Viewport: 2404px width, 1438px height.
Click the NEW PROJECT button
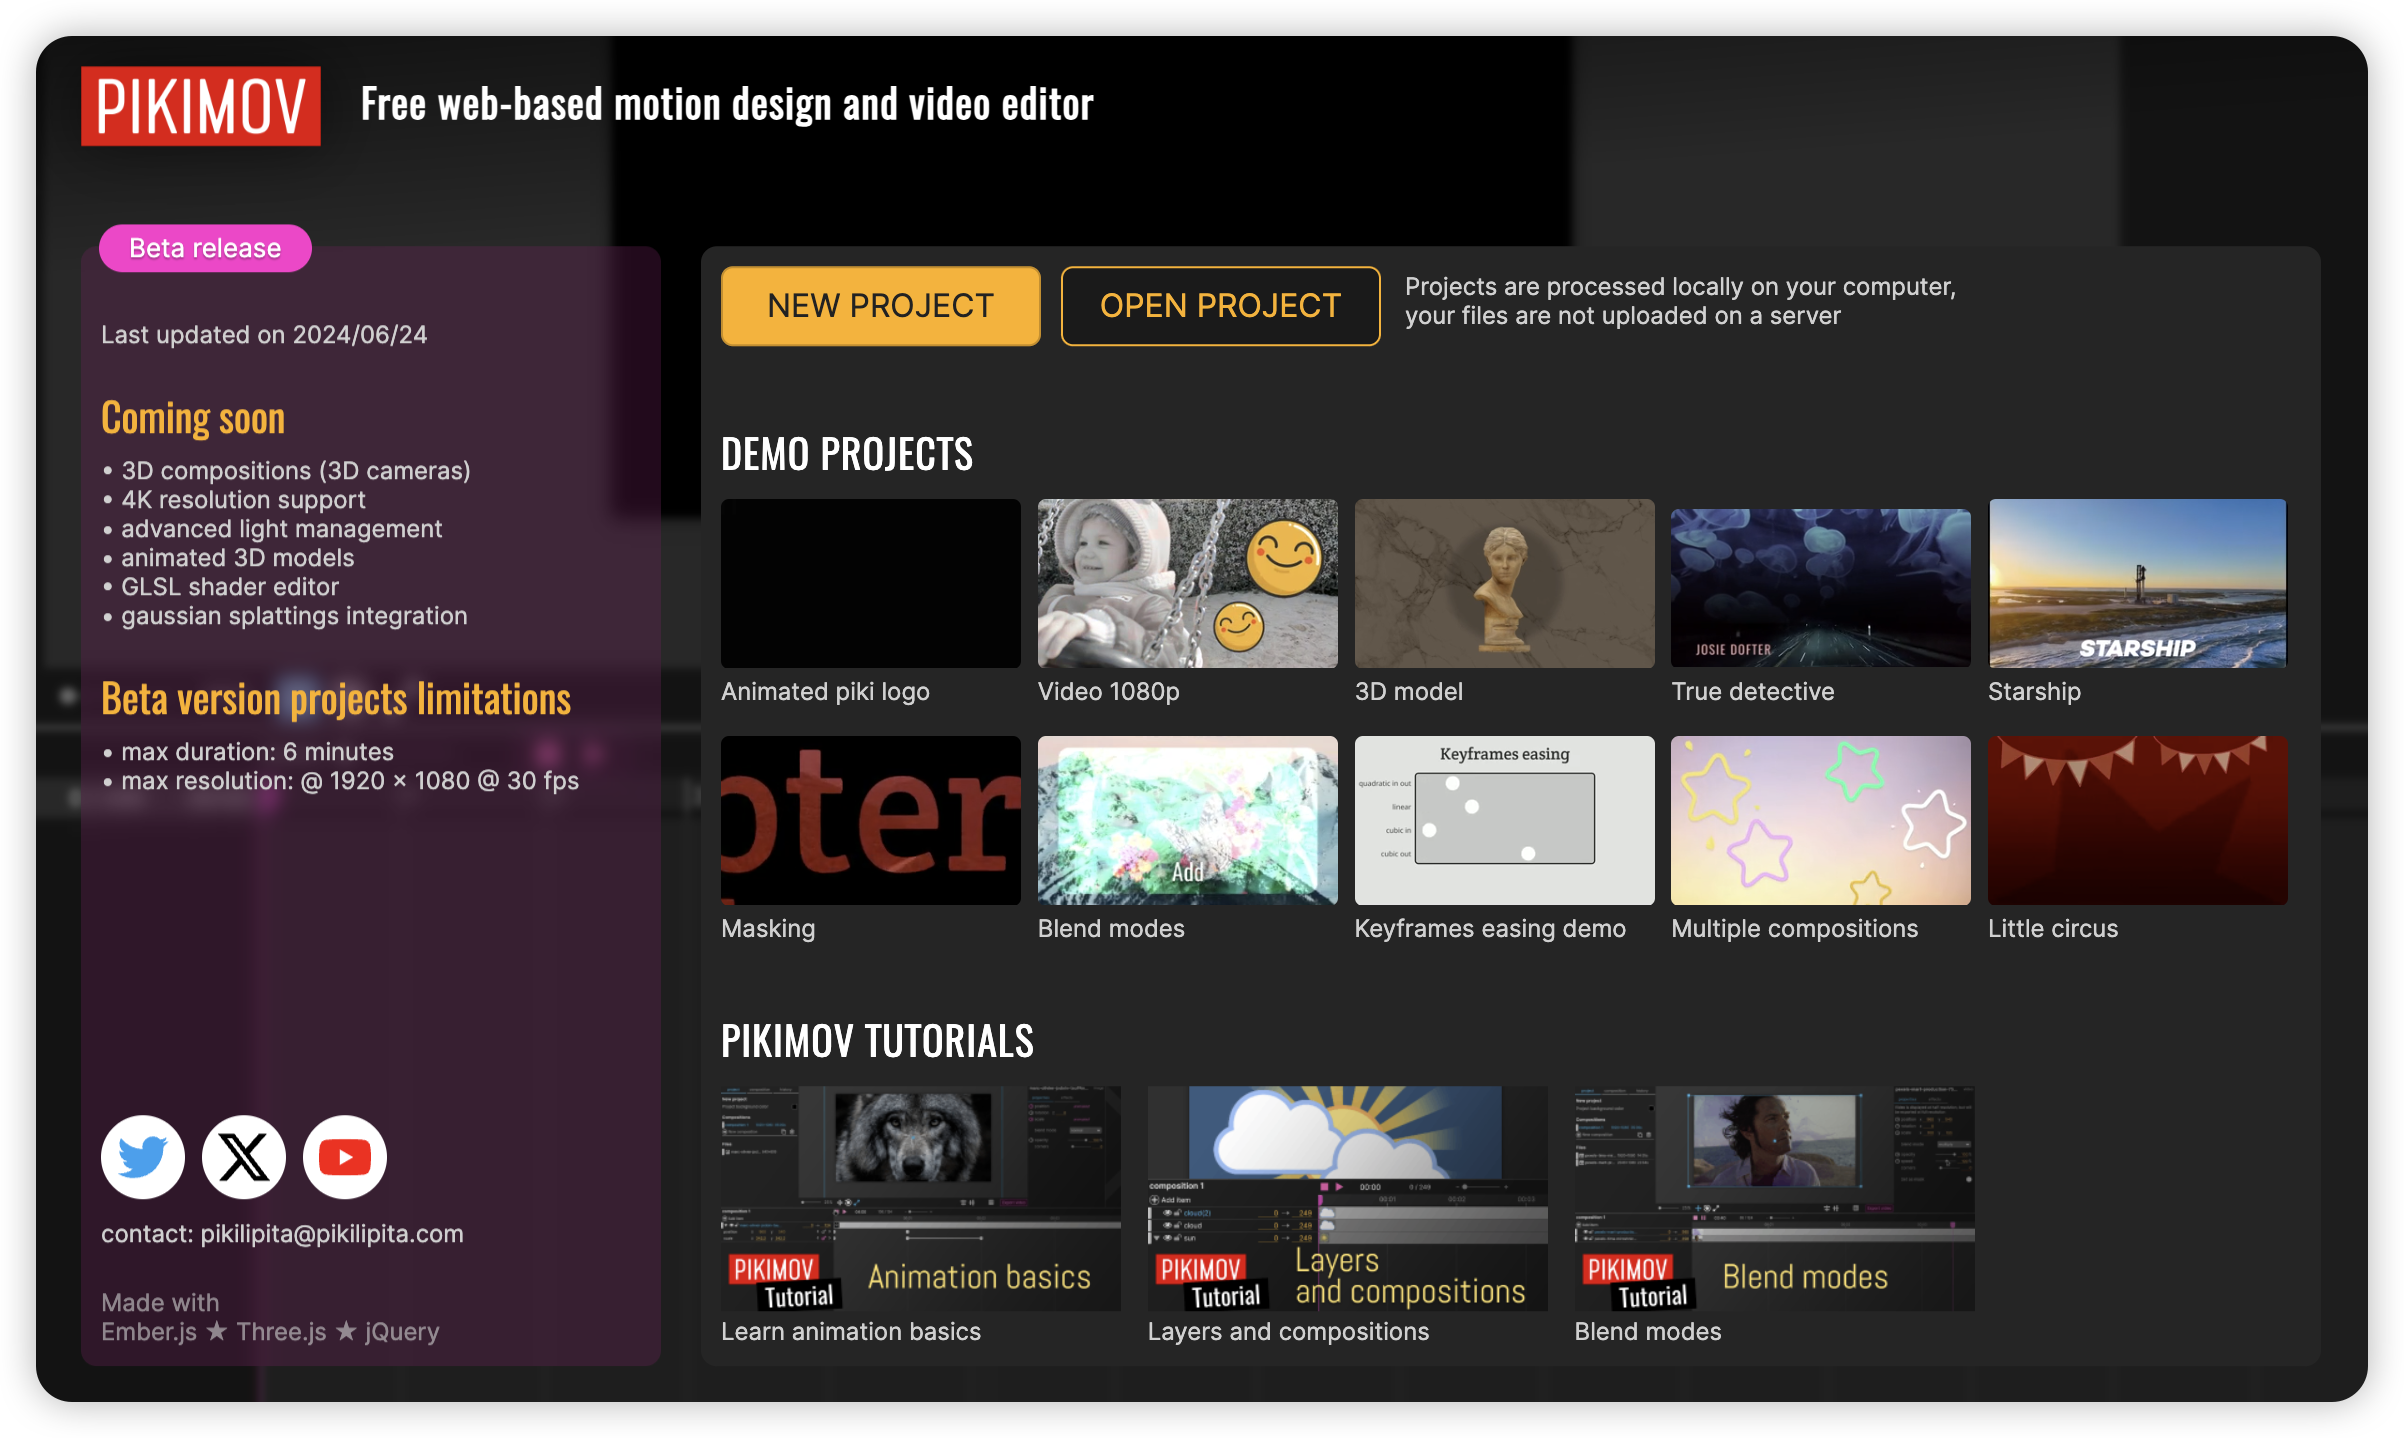(880, 306)
